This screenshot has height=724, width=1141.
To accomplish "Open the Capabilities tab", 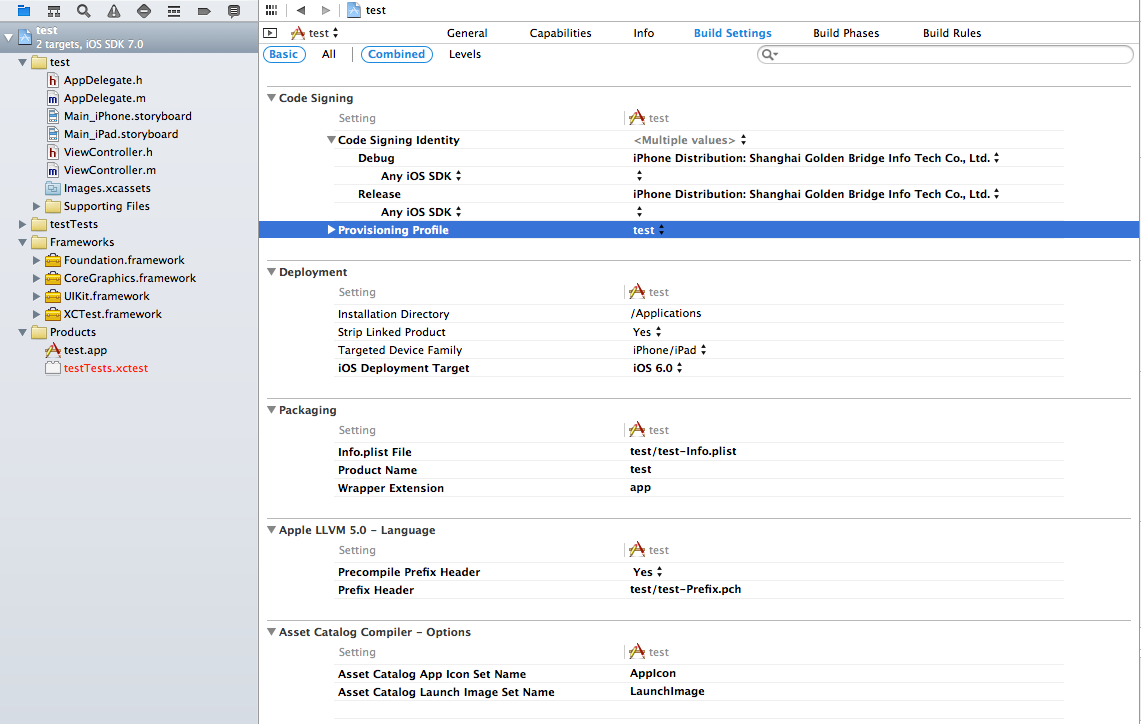I will 560,33.
